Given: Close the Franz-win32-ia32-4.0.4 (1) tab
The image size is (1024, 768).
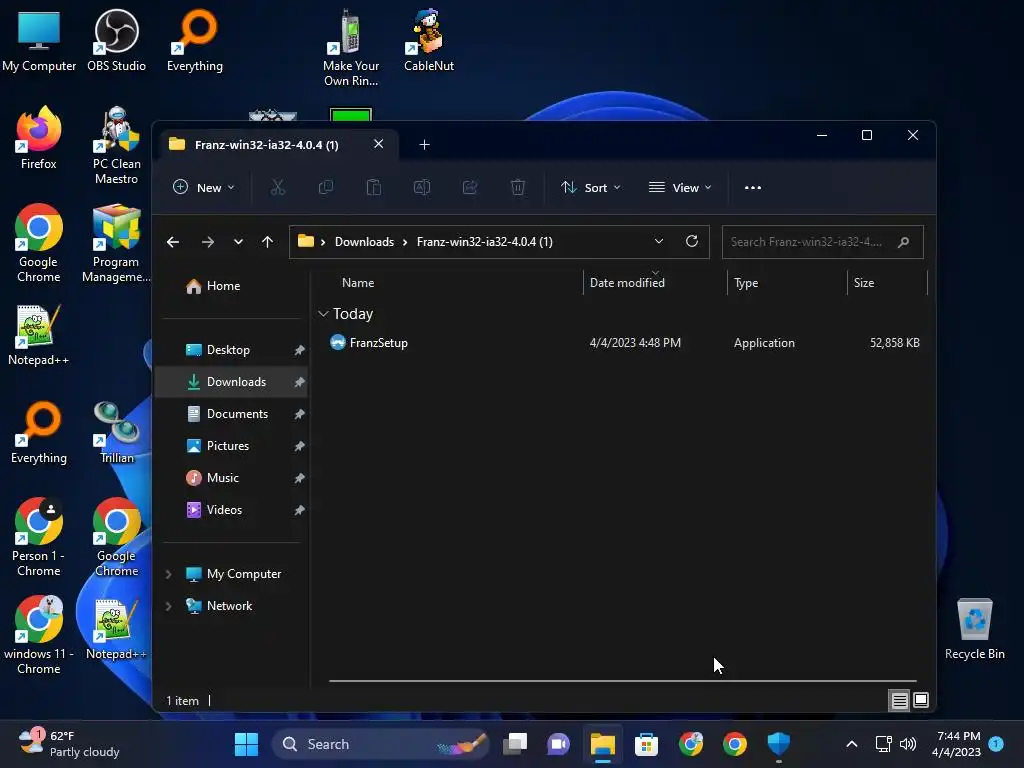Looking at the screenshot, I should (x=378, y=144).
